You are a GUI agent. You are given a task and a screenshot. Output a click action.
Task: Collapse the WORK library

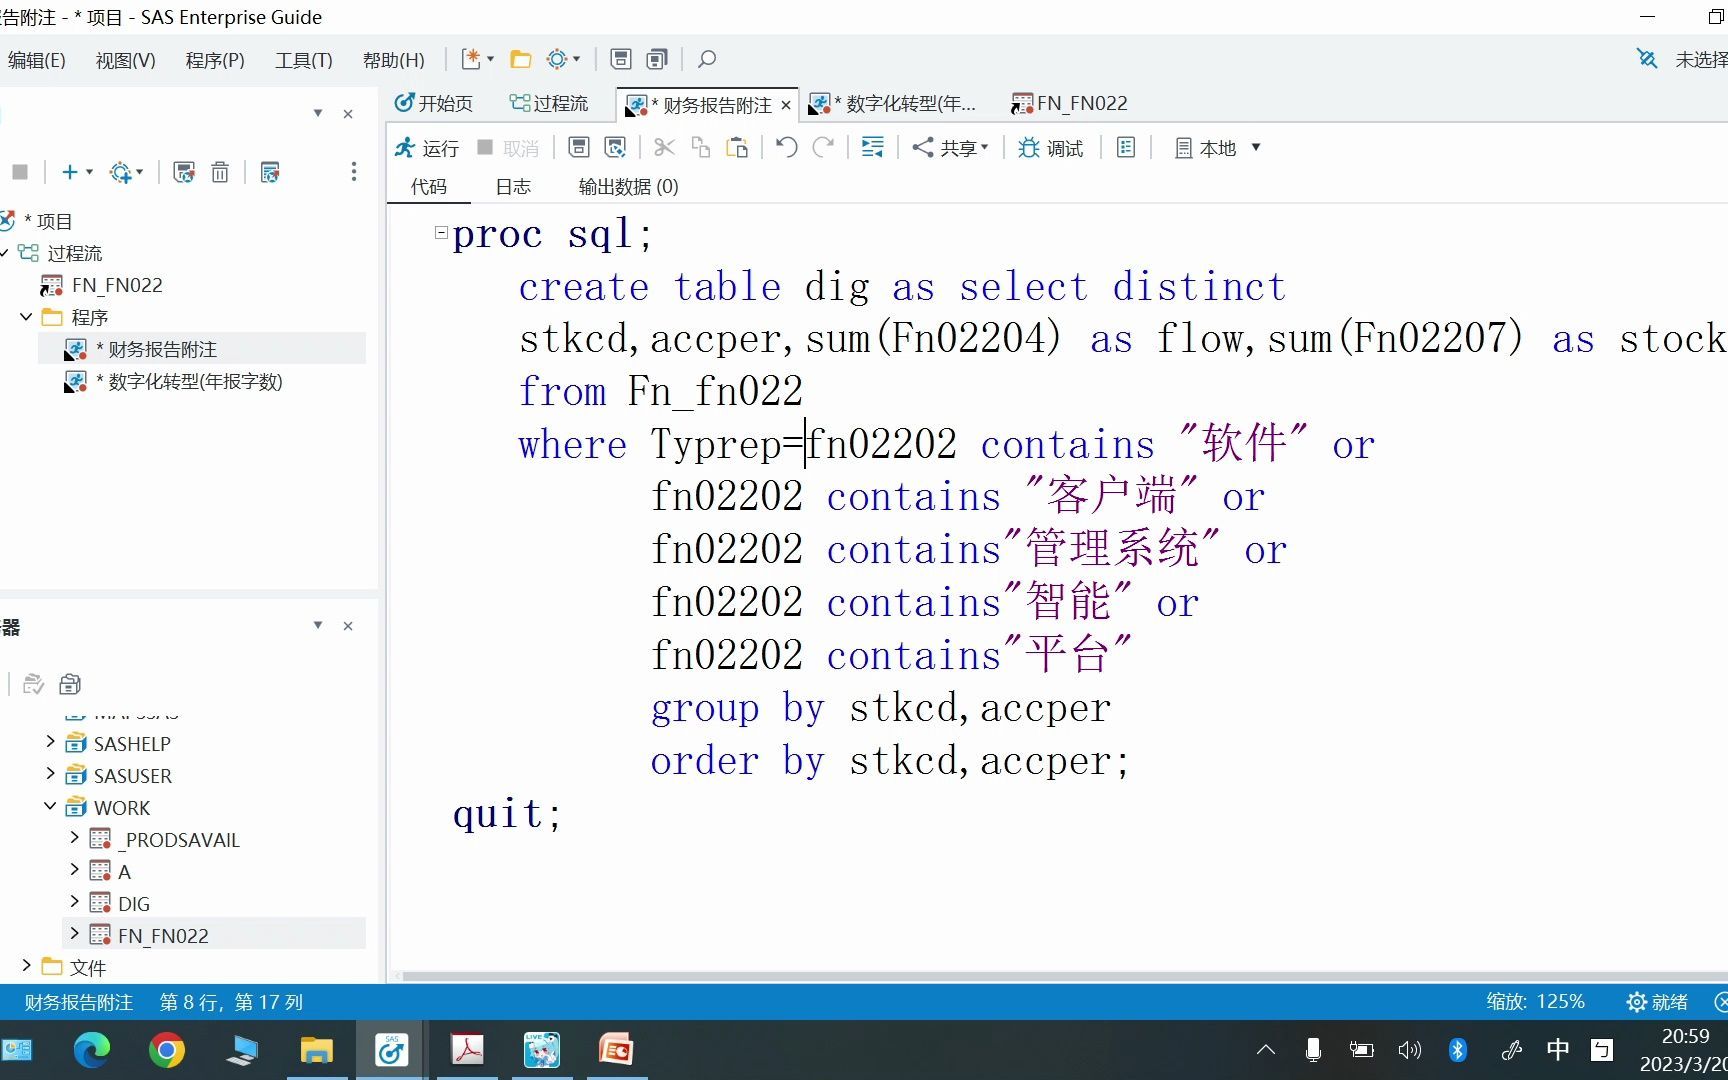[50, 806]
